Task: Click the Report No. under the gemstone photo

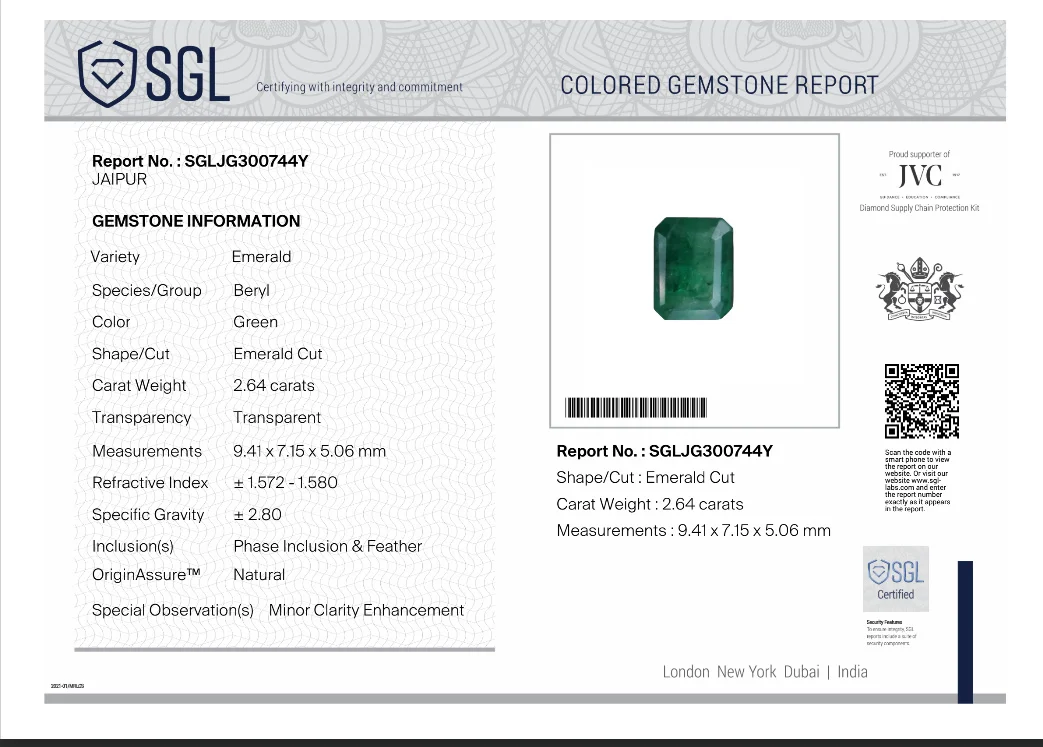Action: tap(665, 451)
